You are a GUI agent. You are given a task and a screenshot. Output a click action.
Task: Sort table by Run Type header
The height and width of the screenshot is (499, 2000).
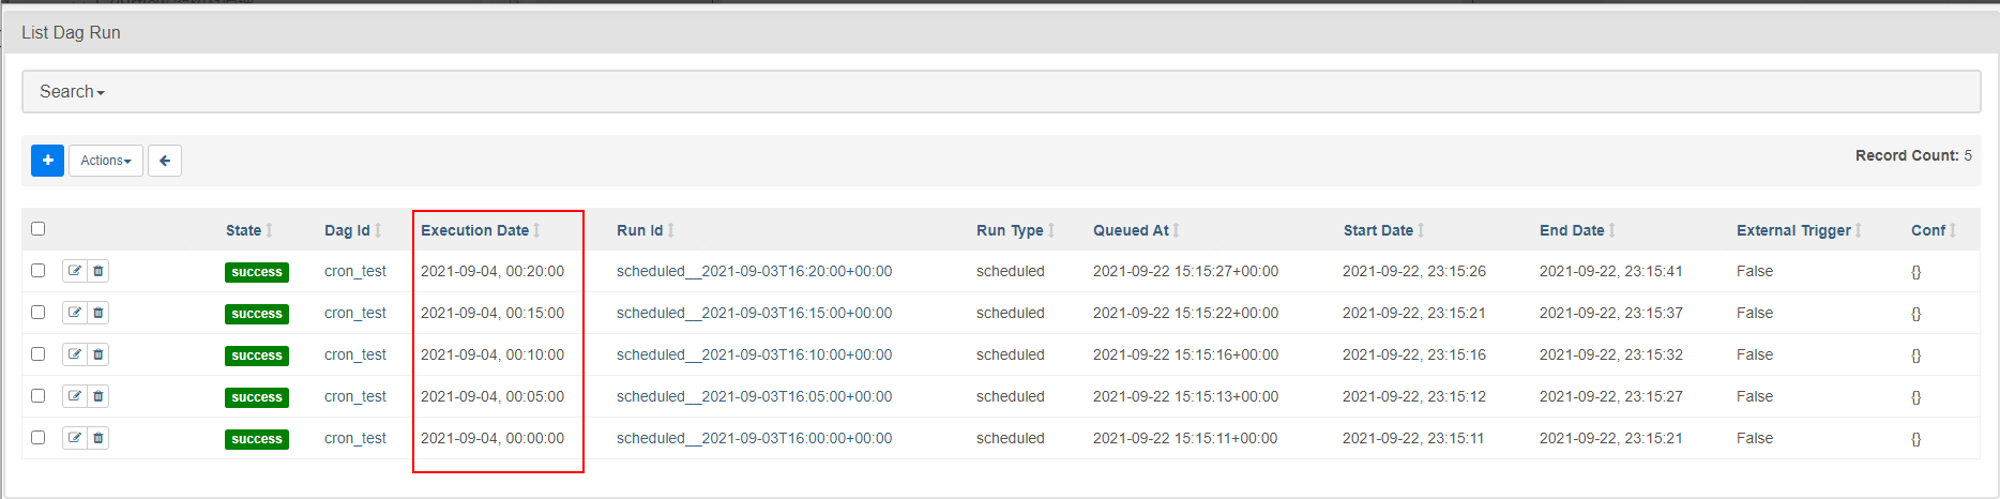coord(1010,230)
